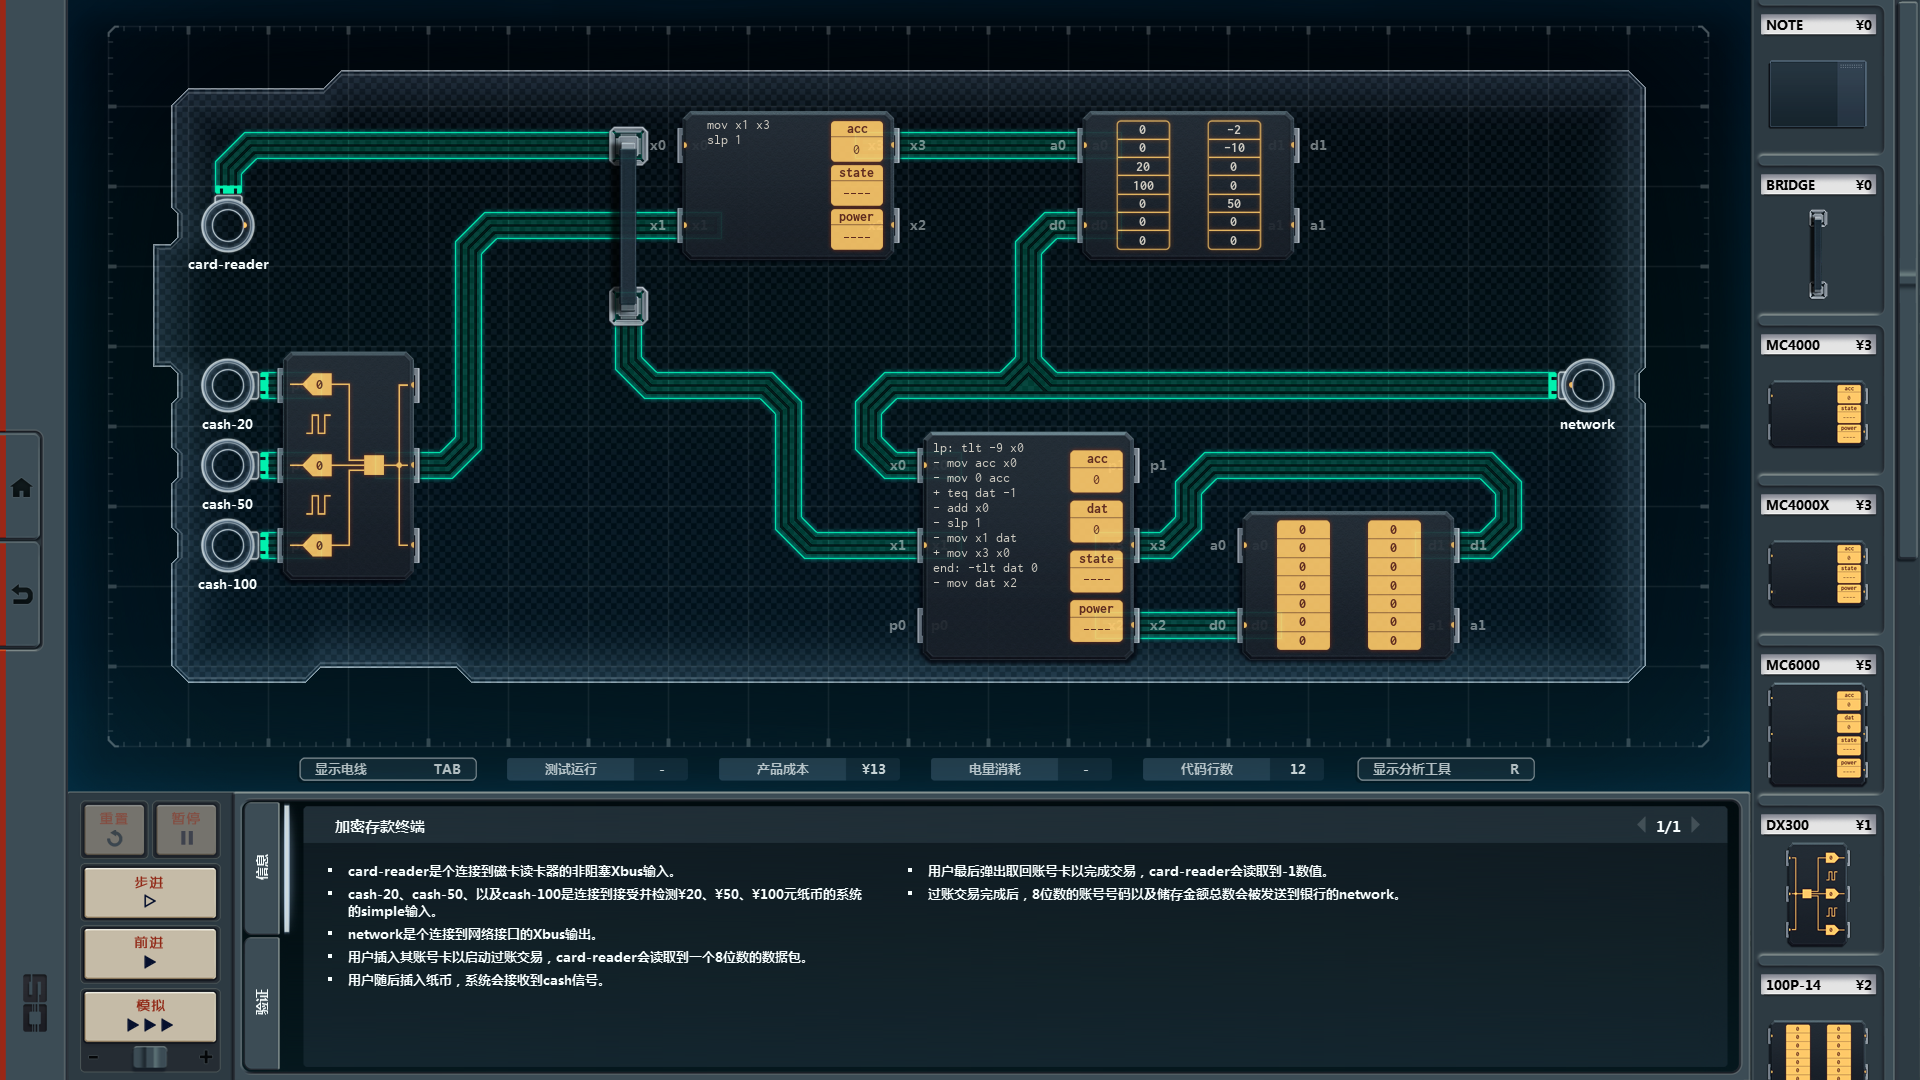Click the NOTE component thumbnail
The width and height of the screenshot is (1920, 1080).
tap(1817, 94)
